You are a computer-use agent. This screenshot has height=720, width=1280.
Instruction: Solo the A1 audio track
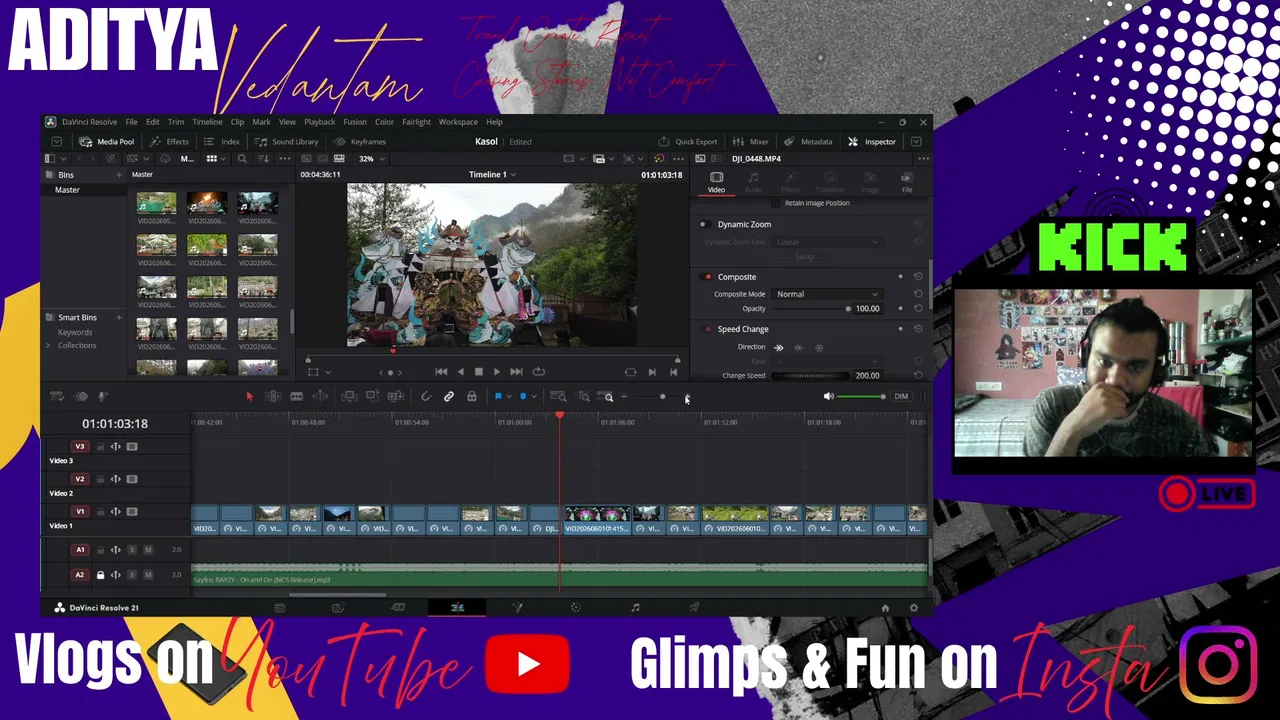coord(131,550)
